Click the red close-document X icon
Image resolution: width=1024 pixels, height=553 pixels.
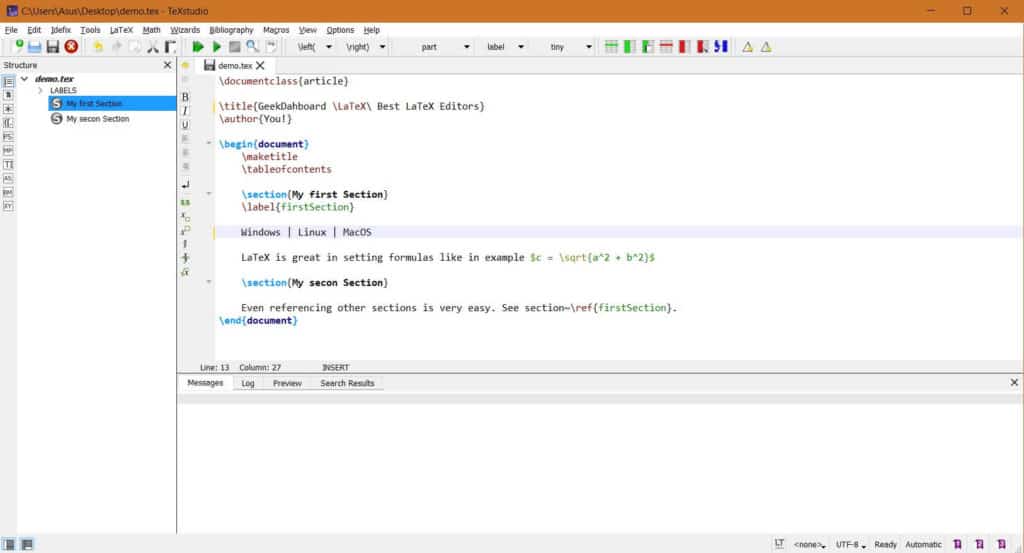[x=71, y=46]
